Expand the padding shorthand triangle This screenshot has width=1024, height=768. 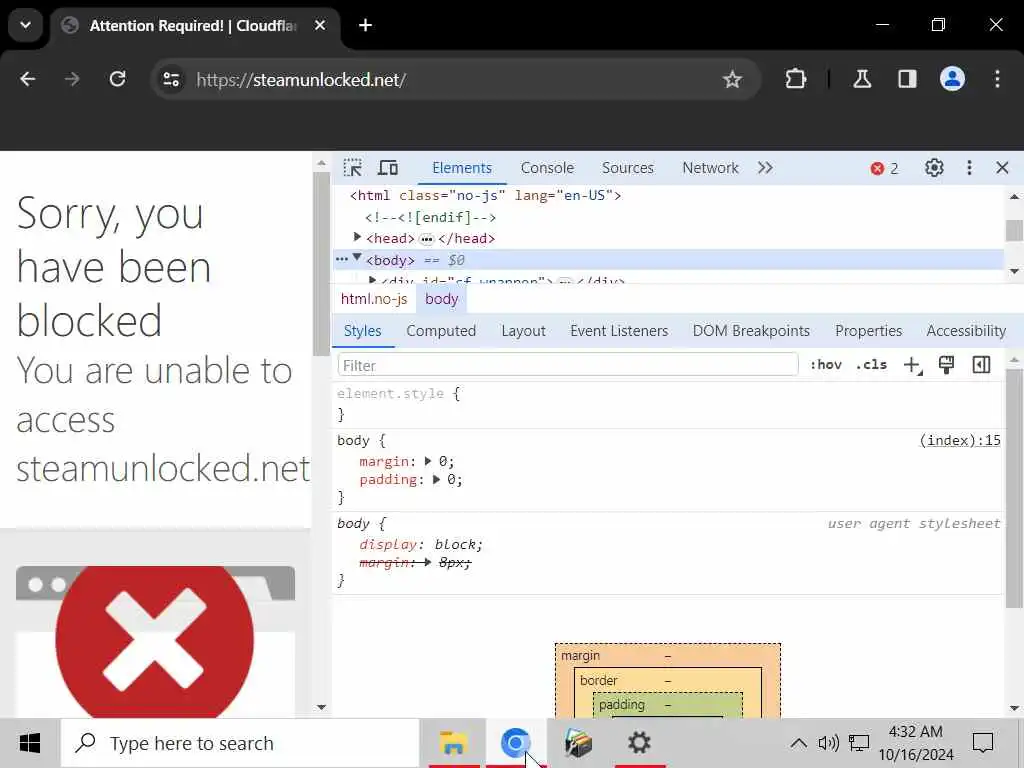click(437, 479)
